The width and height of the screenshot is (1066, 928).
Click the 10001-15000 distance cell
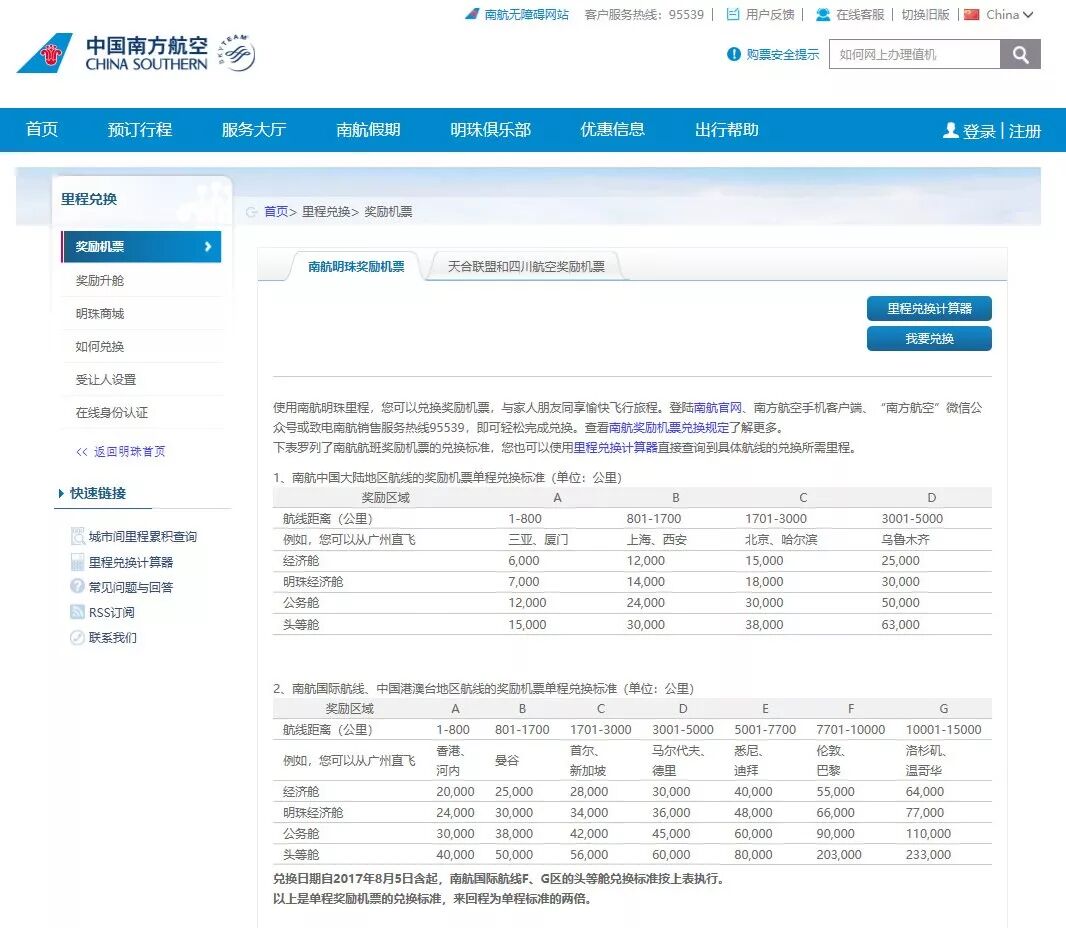(x=944, y=729)
